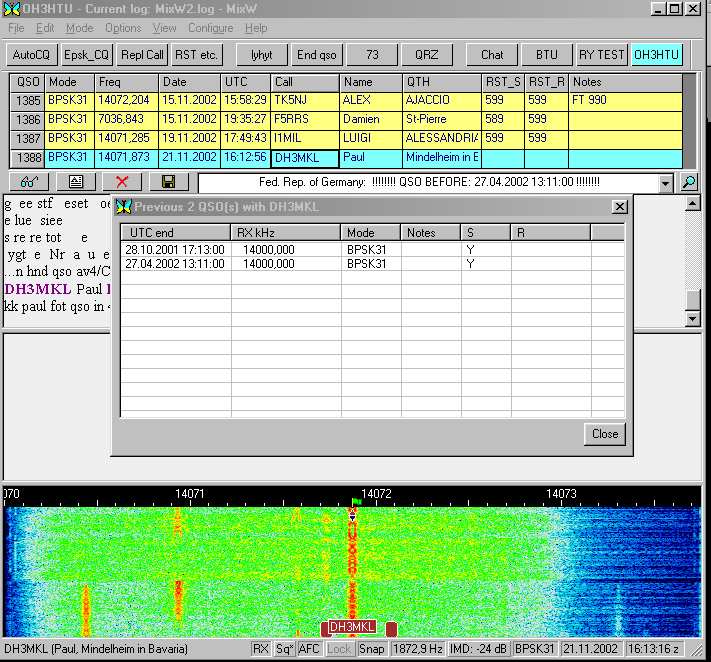Viewport: 711px width, 662px height.
Task: Click the 14071 label on frequency scale
Action: point(190,493)
